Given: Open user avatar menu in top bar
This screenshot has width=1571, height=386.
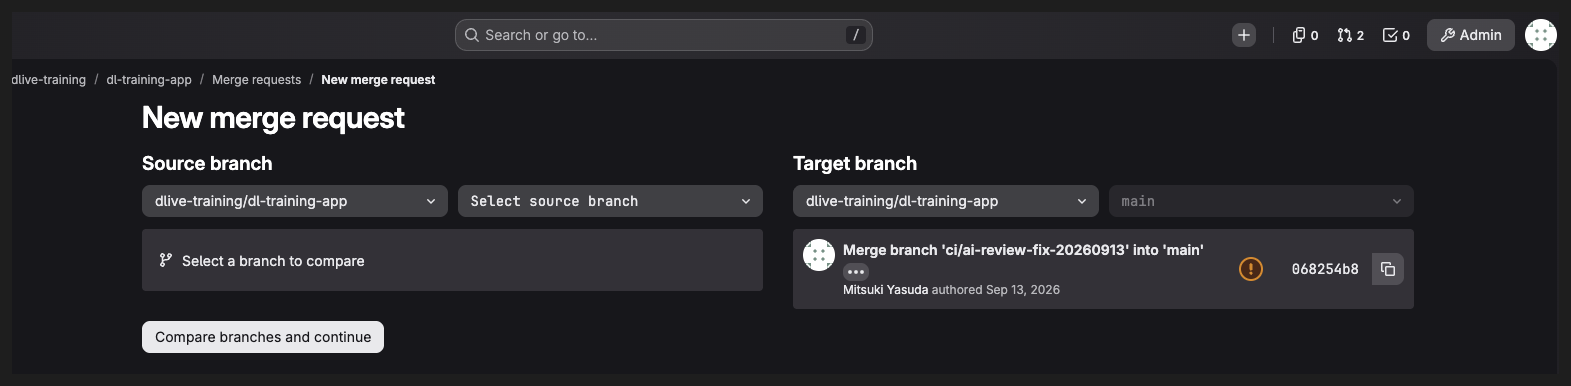Looking at the screenshot, I should click(x=1540, y=35).
